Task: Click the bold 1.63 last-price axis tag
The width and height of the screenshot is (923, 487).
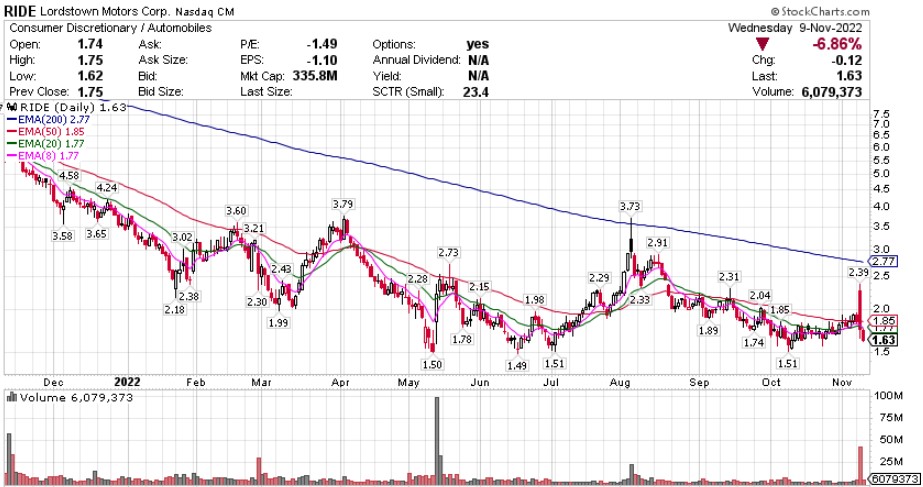Action: click(x=884, y=340)
